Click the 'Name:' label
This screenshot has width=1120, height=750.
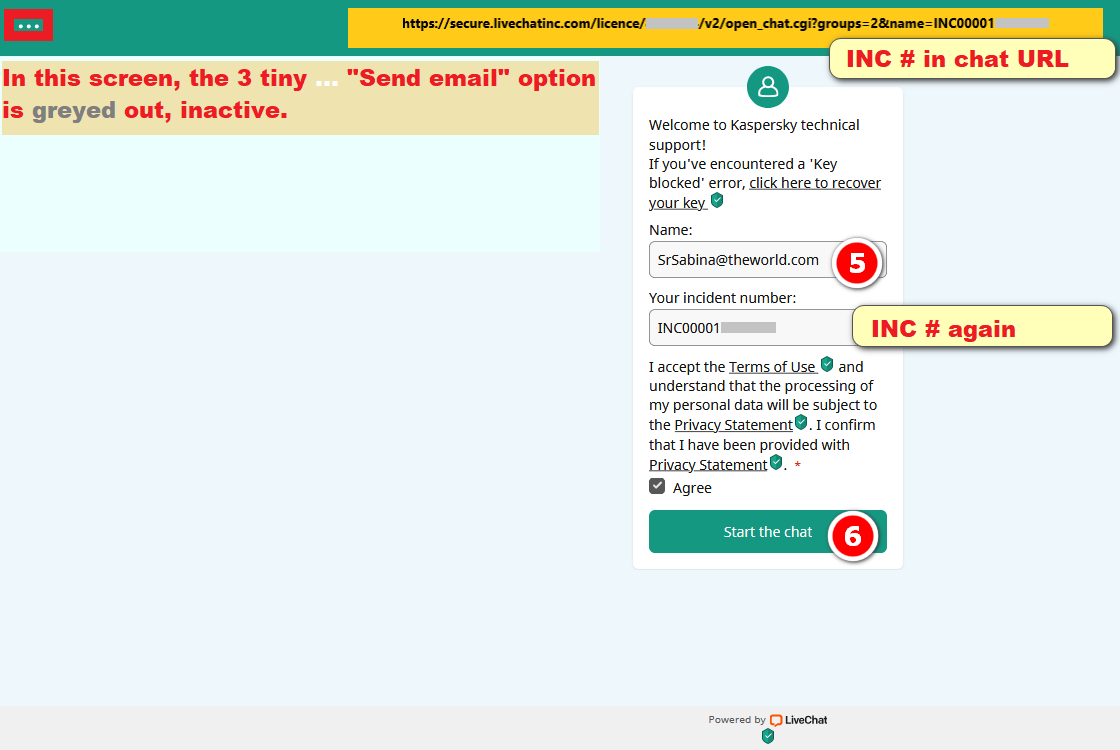click(670, 230)
